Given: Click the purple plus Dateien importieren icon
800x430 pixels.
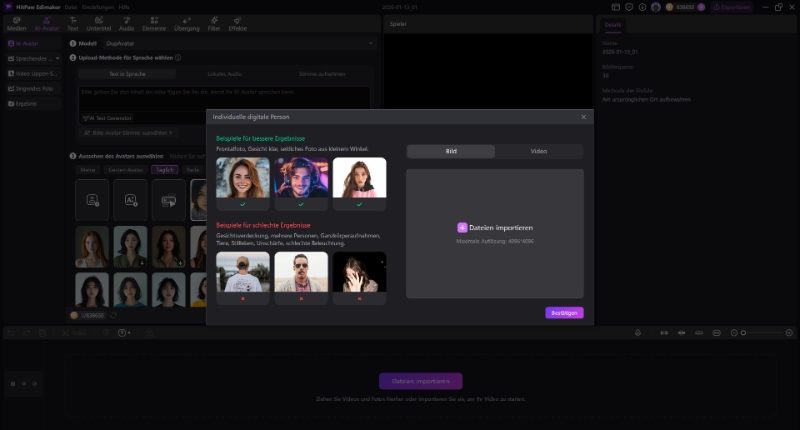Looking at the screenshot, I should [x=462, y=228].
